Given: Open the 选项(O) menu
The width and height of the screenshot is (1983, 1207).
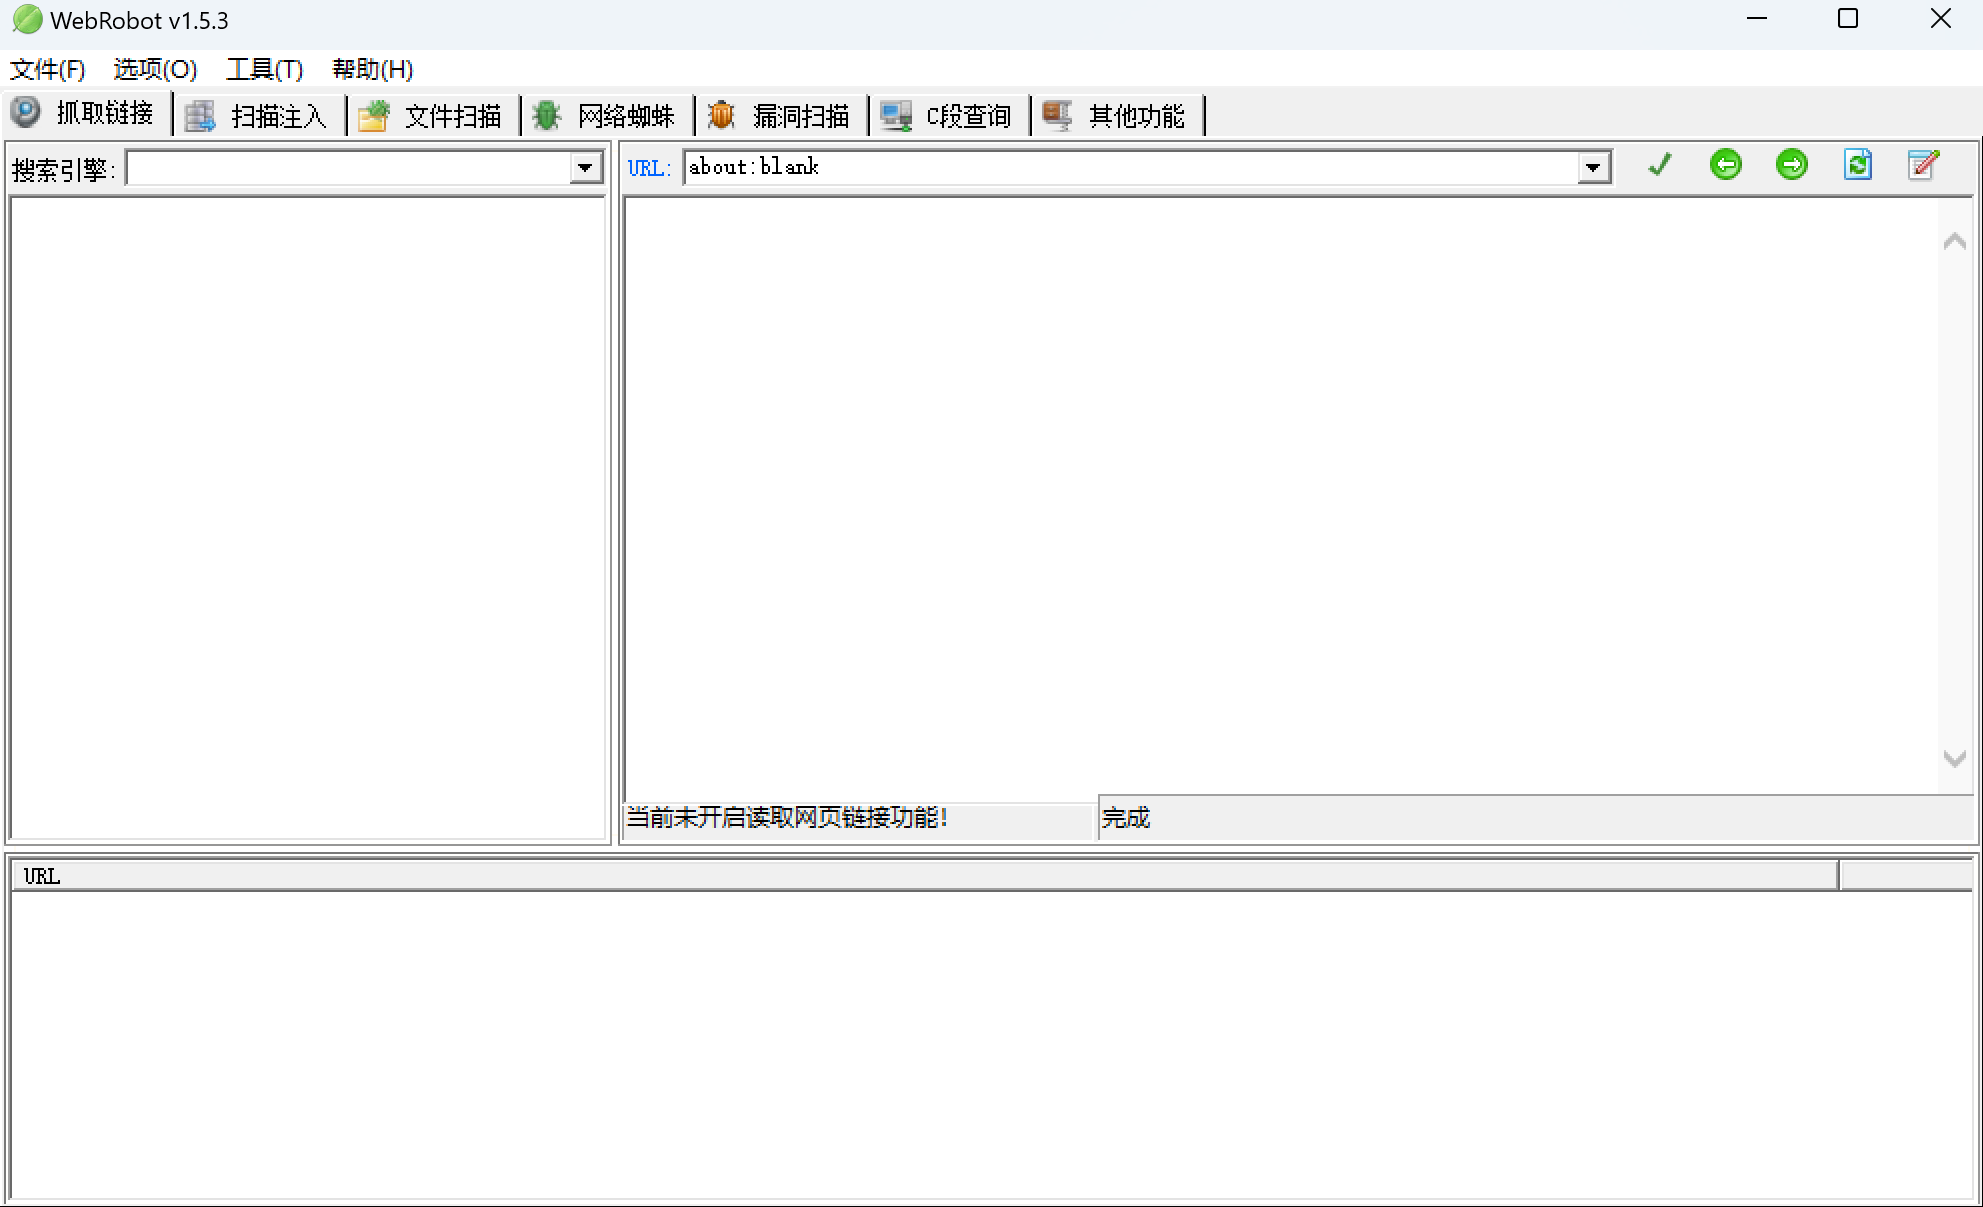Looking at the screenshot, I should click(x=155, y=69).
